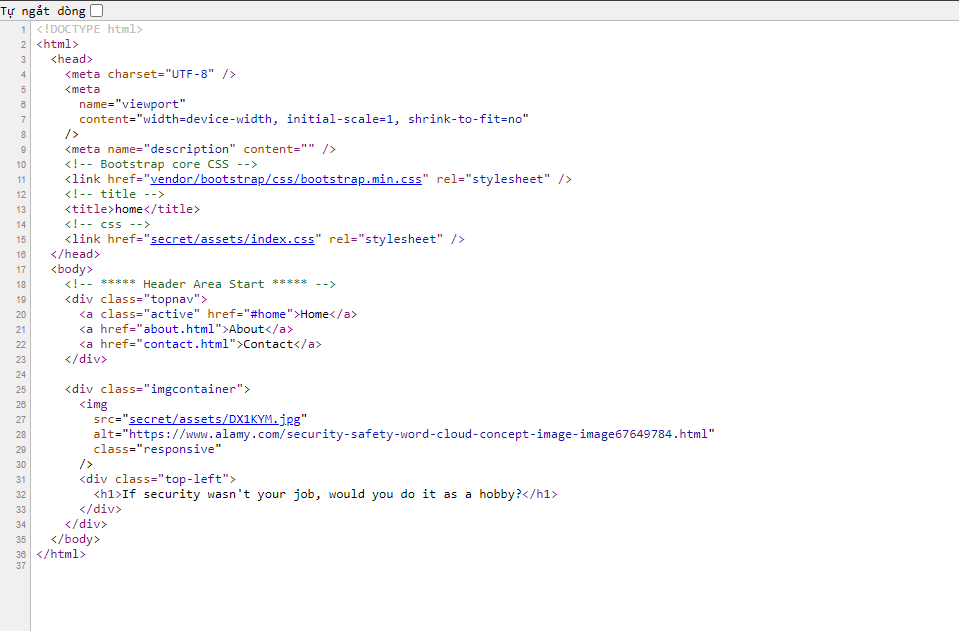Click line number 1 in the gutter
Image resolution: width=959 pixels, height=631 pixels.
[x=23, y=29]
